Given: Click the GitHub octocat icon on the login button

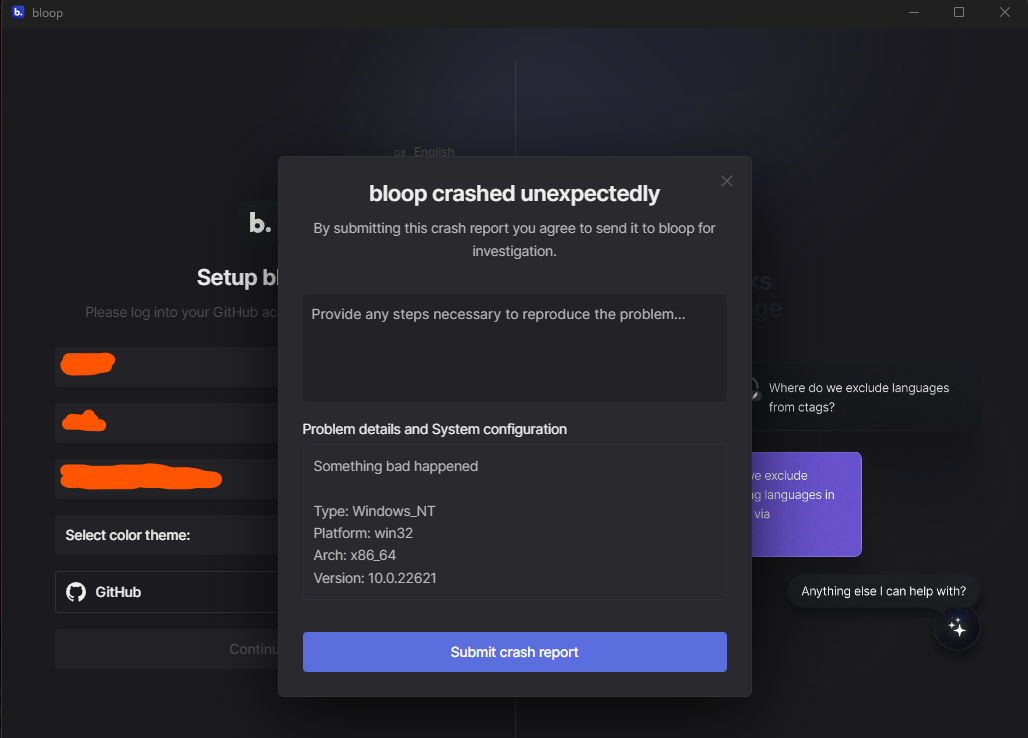Looking at the screenshot, I should (75, 592).
